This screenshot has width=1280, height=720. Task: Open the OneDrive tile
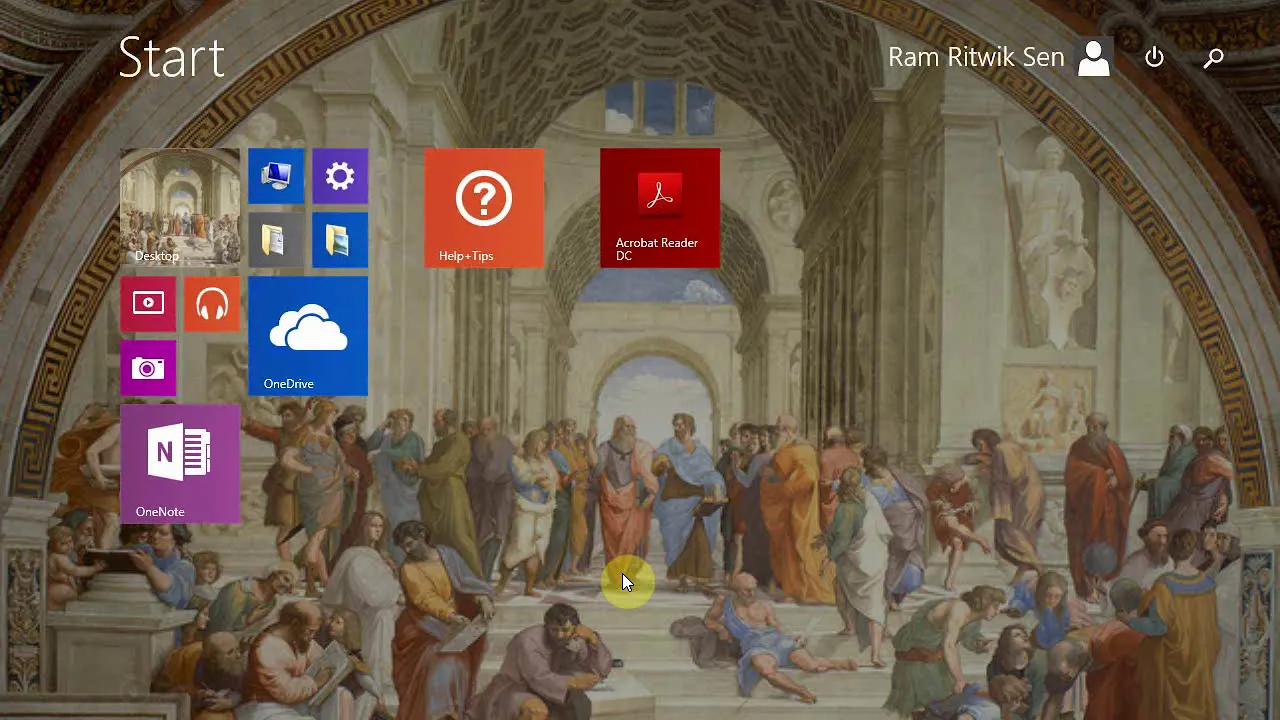[308, 336]
